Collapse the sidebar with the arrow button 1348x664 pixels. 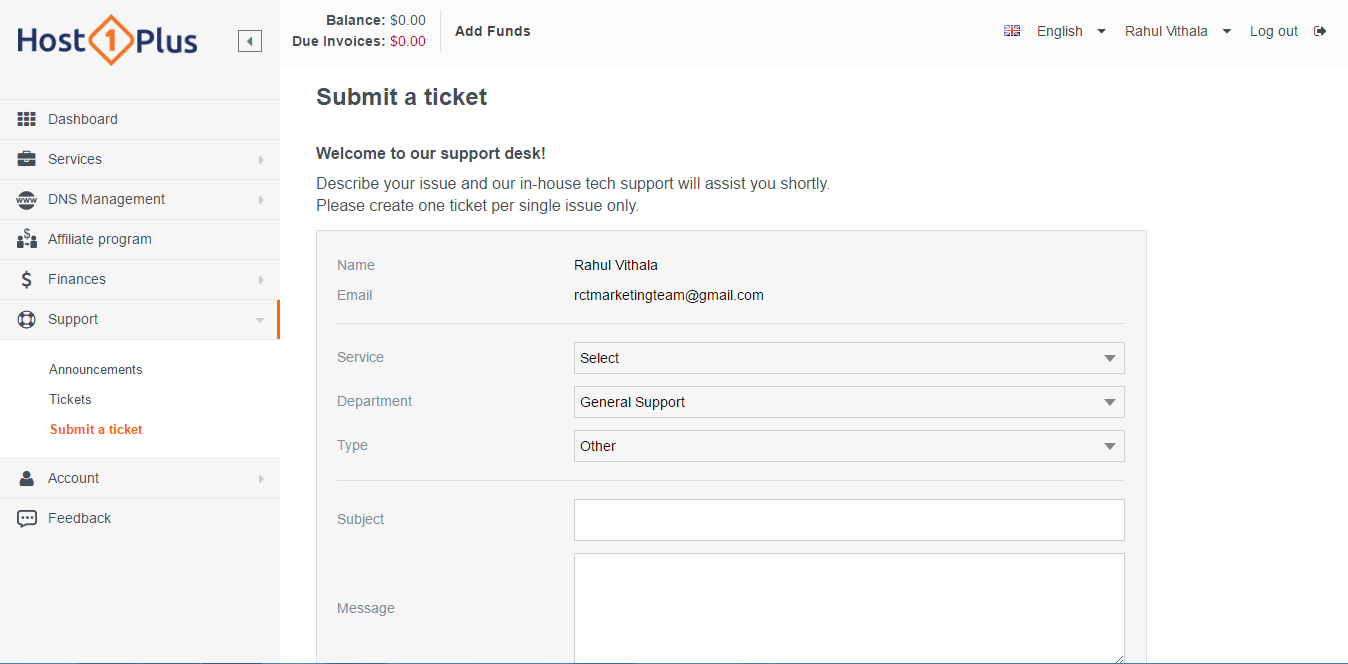click(x=249, y=40)
